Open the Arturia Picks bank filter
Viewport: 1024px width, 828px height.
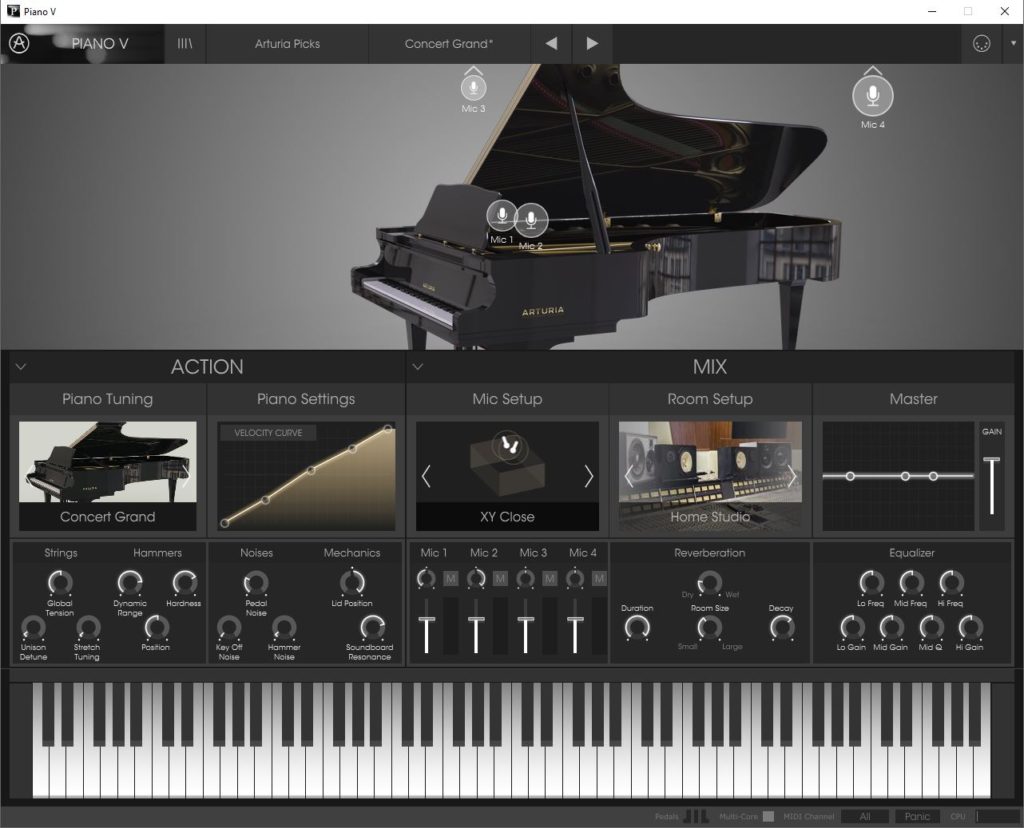tap(287, 44)
